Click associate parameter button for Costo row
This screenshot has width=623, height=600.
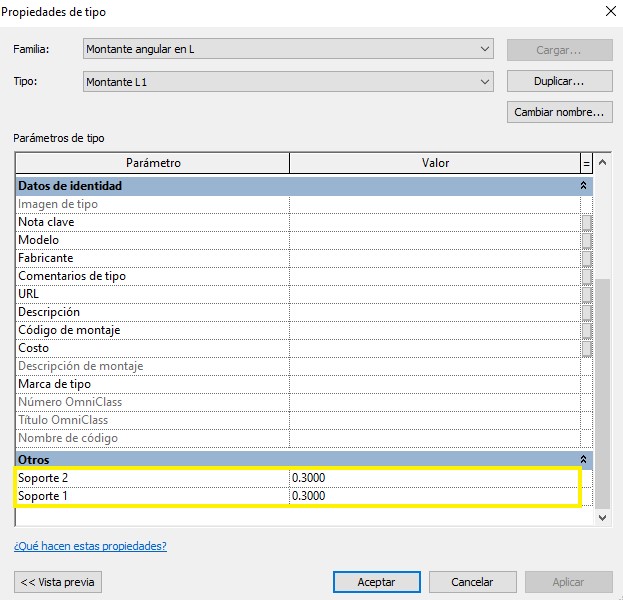pos(587,348)
